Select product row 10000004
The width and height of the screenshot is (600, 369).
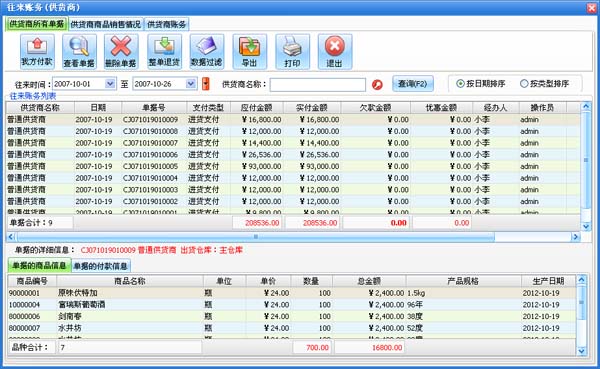coord(292,305)
